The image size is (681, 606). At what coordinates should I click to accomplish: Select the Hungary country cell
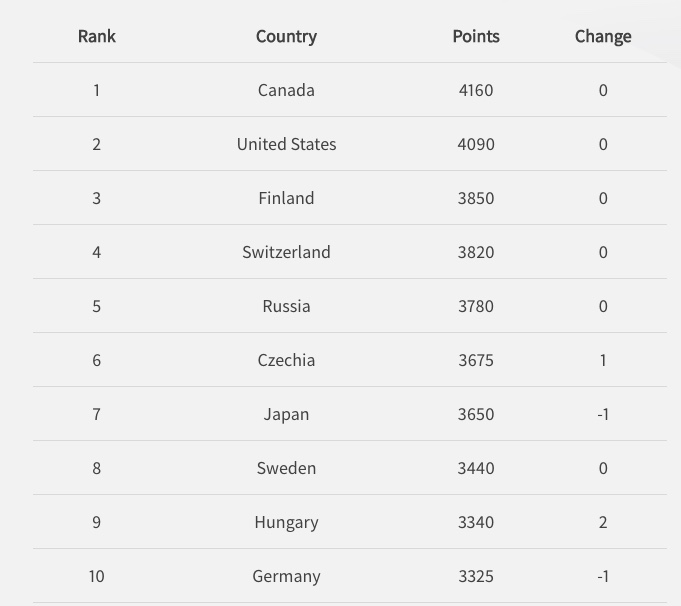pos(286,522)
